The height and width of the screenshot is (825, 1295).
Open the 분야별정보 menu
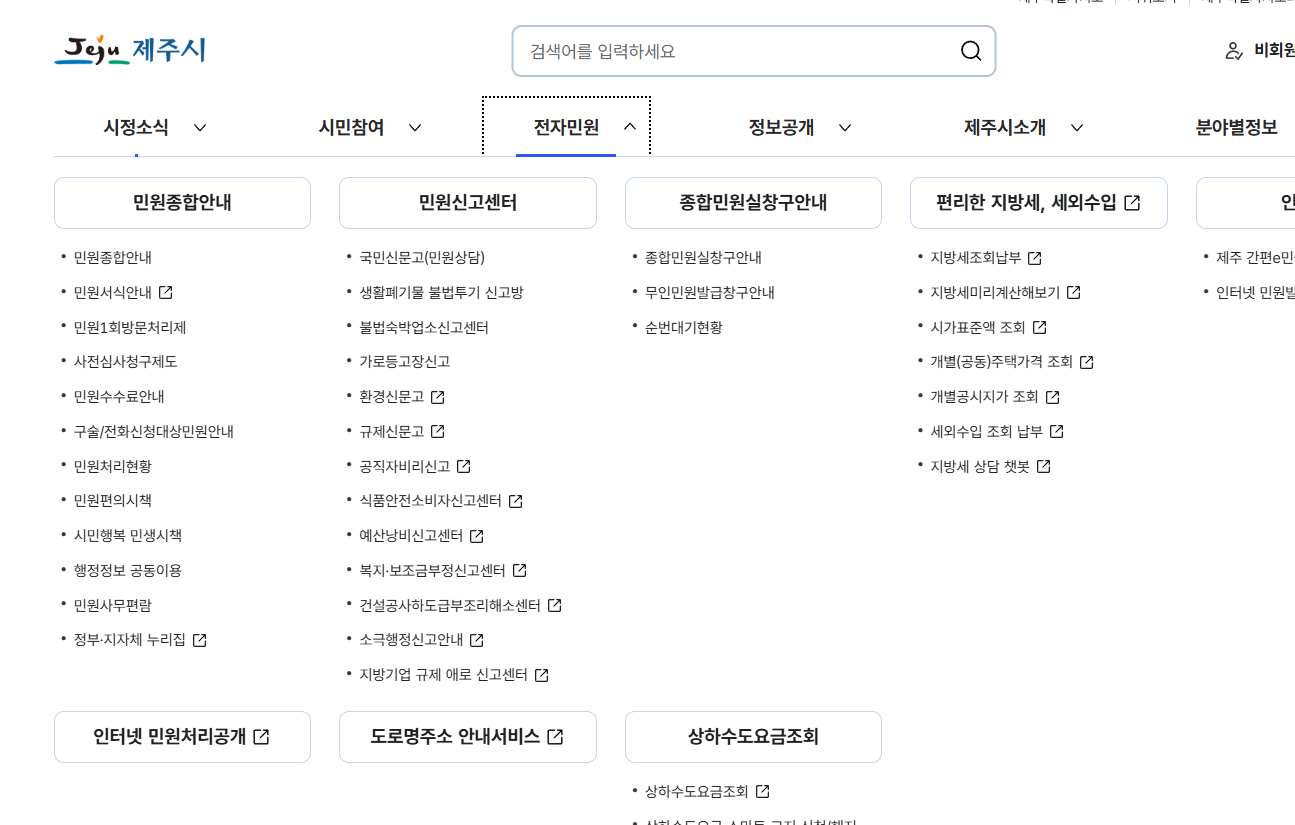[1236, 127]
